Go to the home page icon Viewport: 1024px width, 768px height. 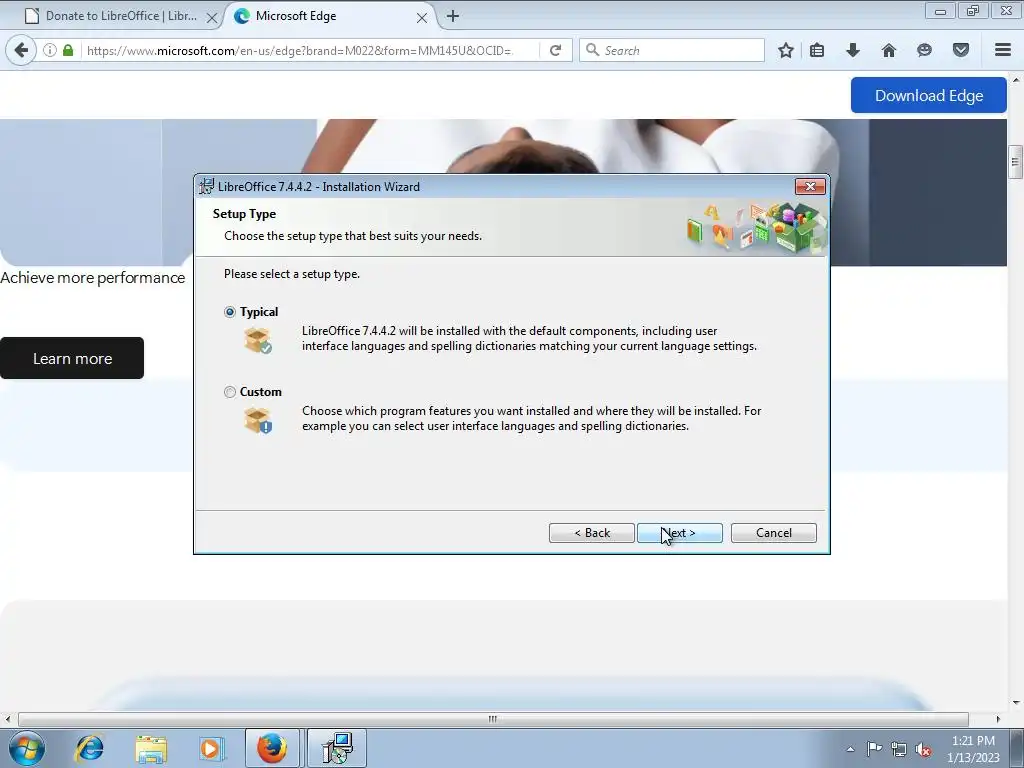[889, 50]
